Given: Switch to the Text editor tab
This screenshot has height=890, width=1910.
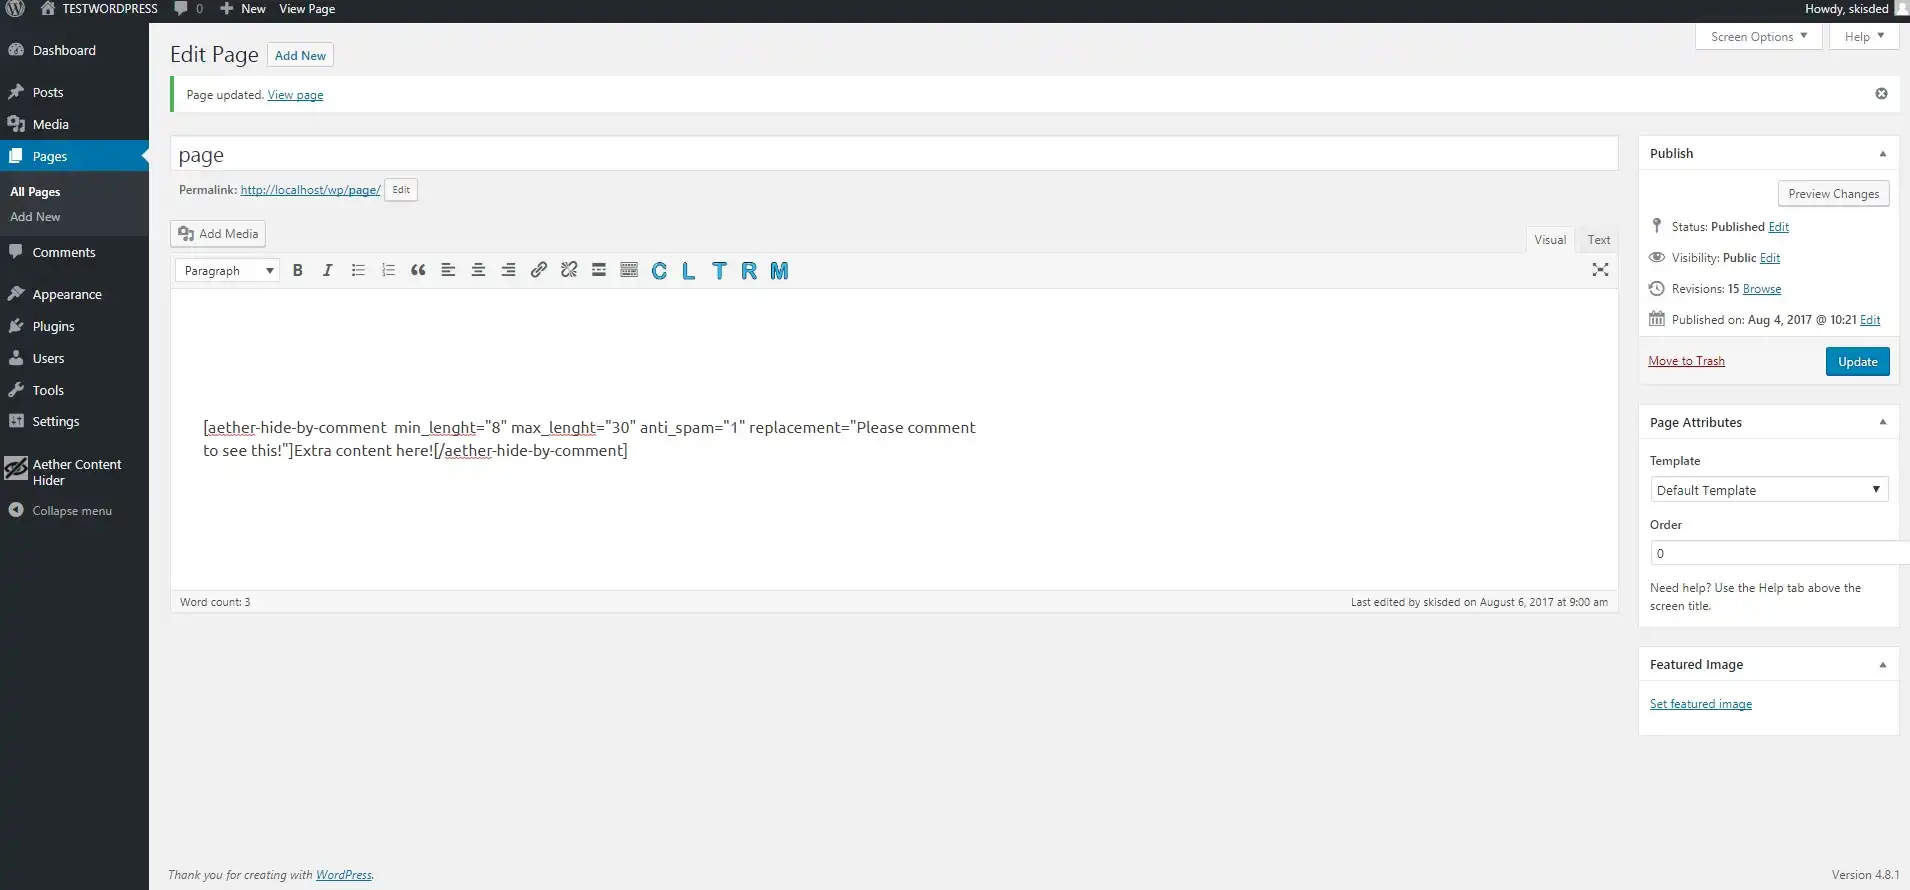Looking at the screenshot, I should tap(1599, 240).
